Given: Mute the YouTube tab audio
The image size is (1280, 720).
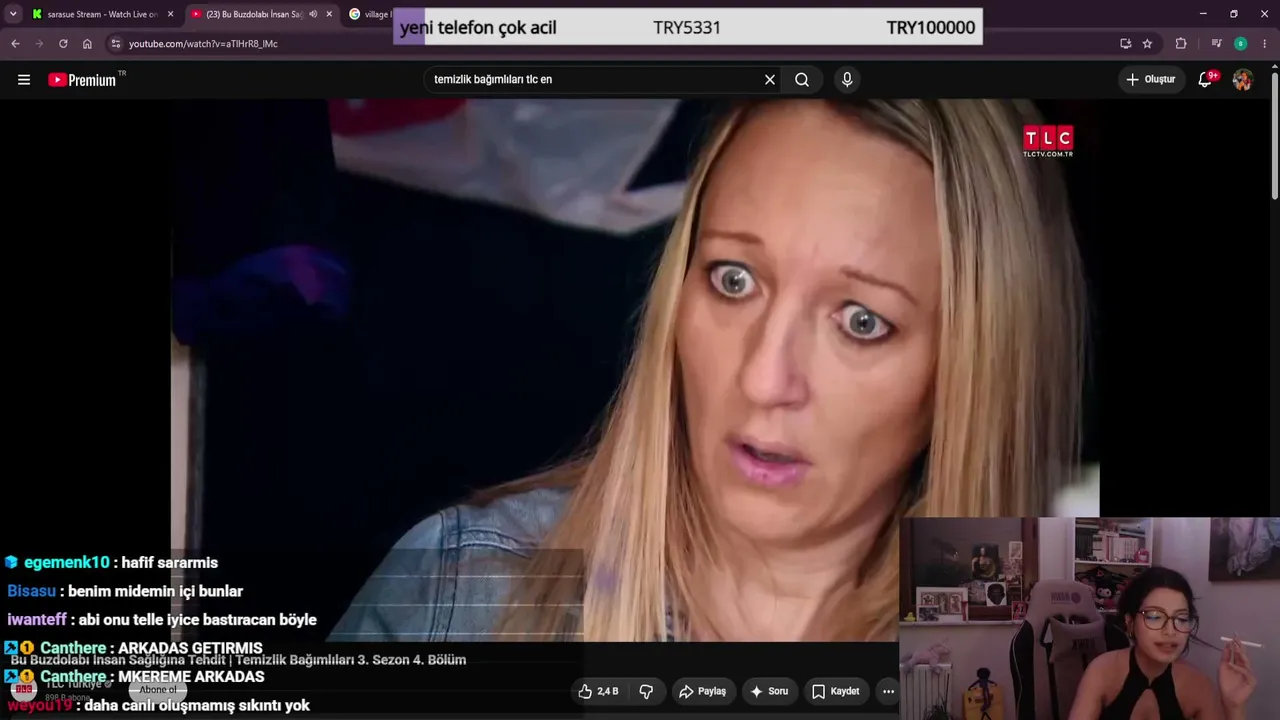Looking at the screenshot, I should [313, 14].
